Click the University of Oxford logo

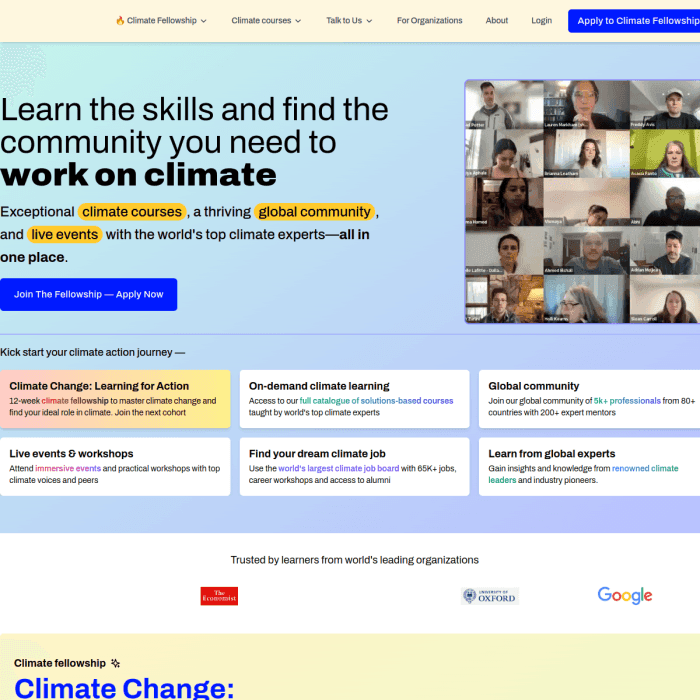click(490, 596)
